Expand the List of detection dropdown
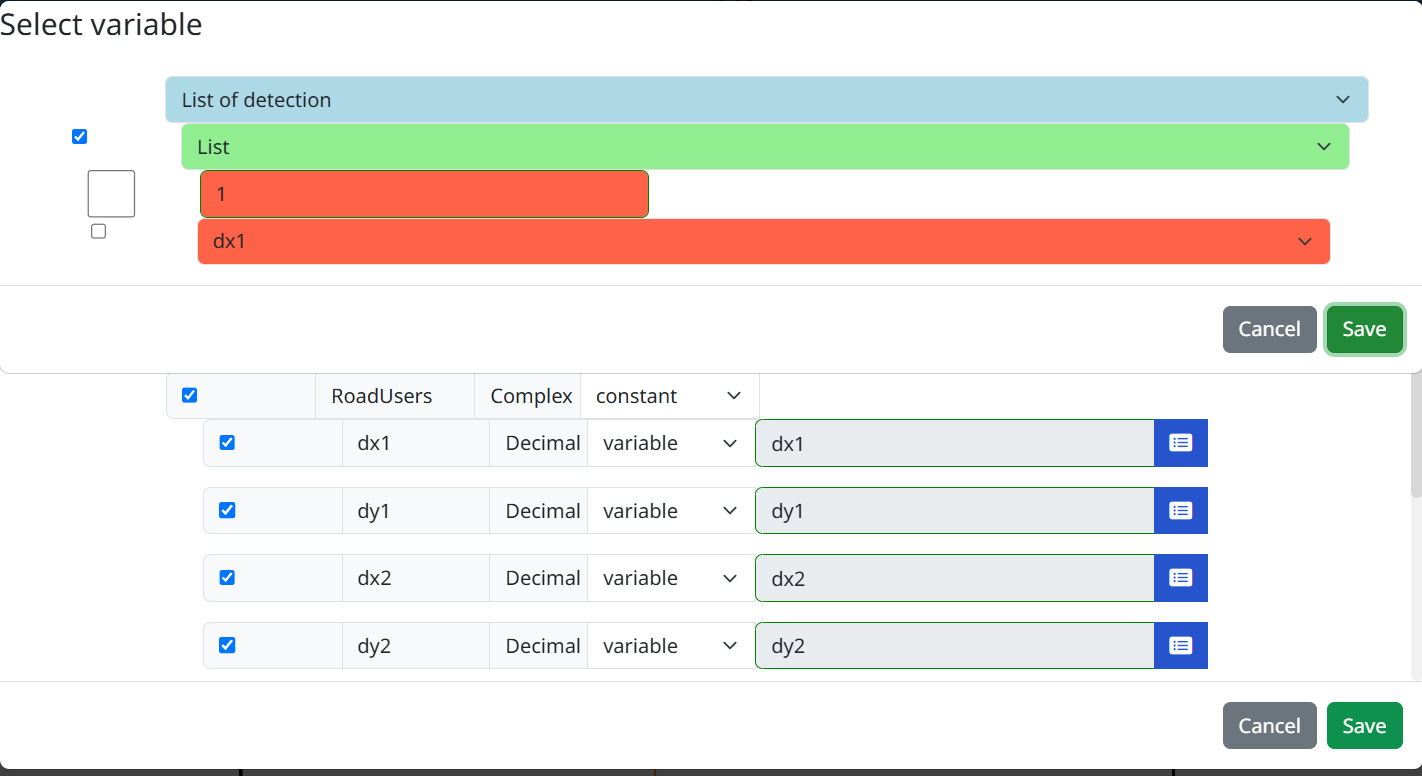Image resolution: width=1422 pixels, height=776 pixels. (x=767, y=100)
